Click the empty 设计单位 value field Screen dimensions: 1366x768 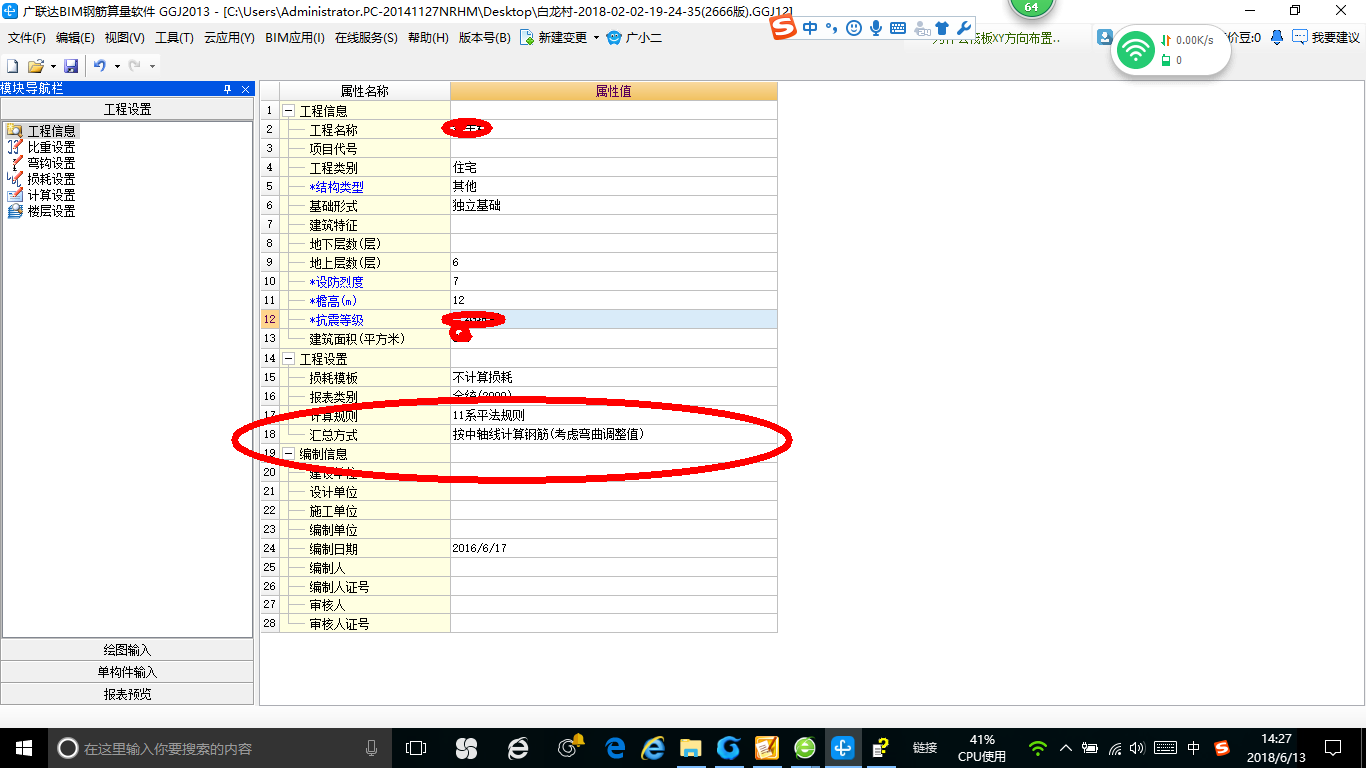[x=614, y=491]
